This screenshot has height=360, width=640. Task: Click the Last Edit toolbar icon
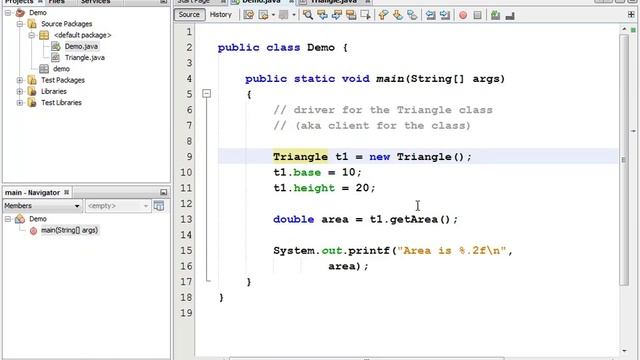pos(249,15)
